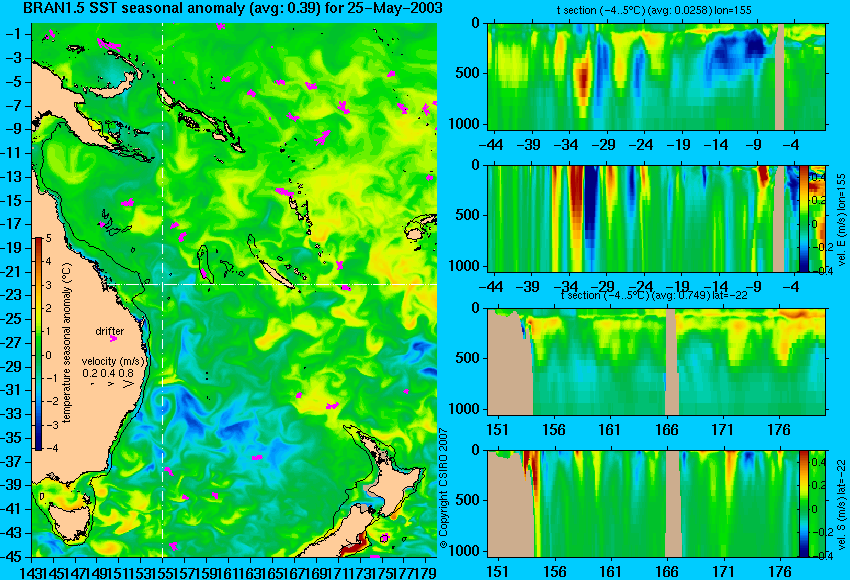Click the title "t section (-4..5°C) (avg: 0.749) lat=-22"
The width and height of the screenshot is (850, 580).
pos(654,295)
